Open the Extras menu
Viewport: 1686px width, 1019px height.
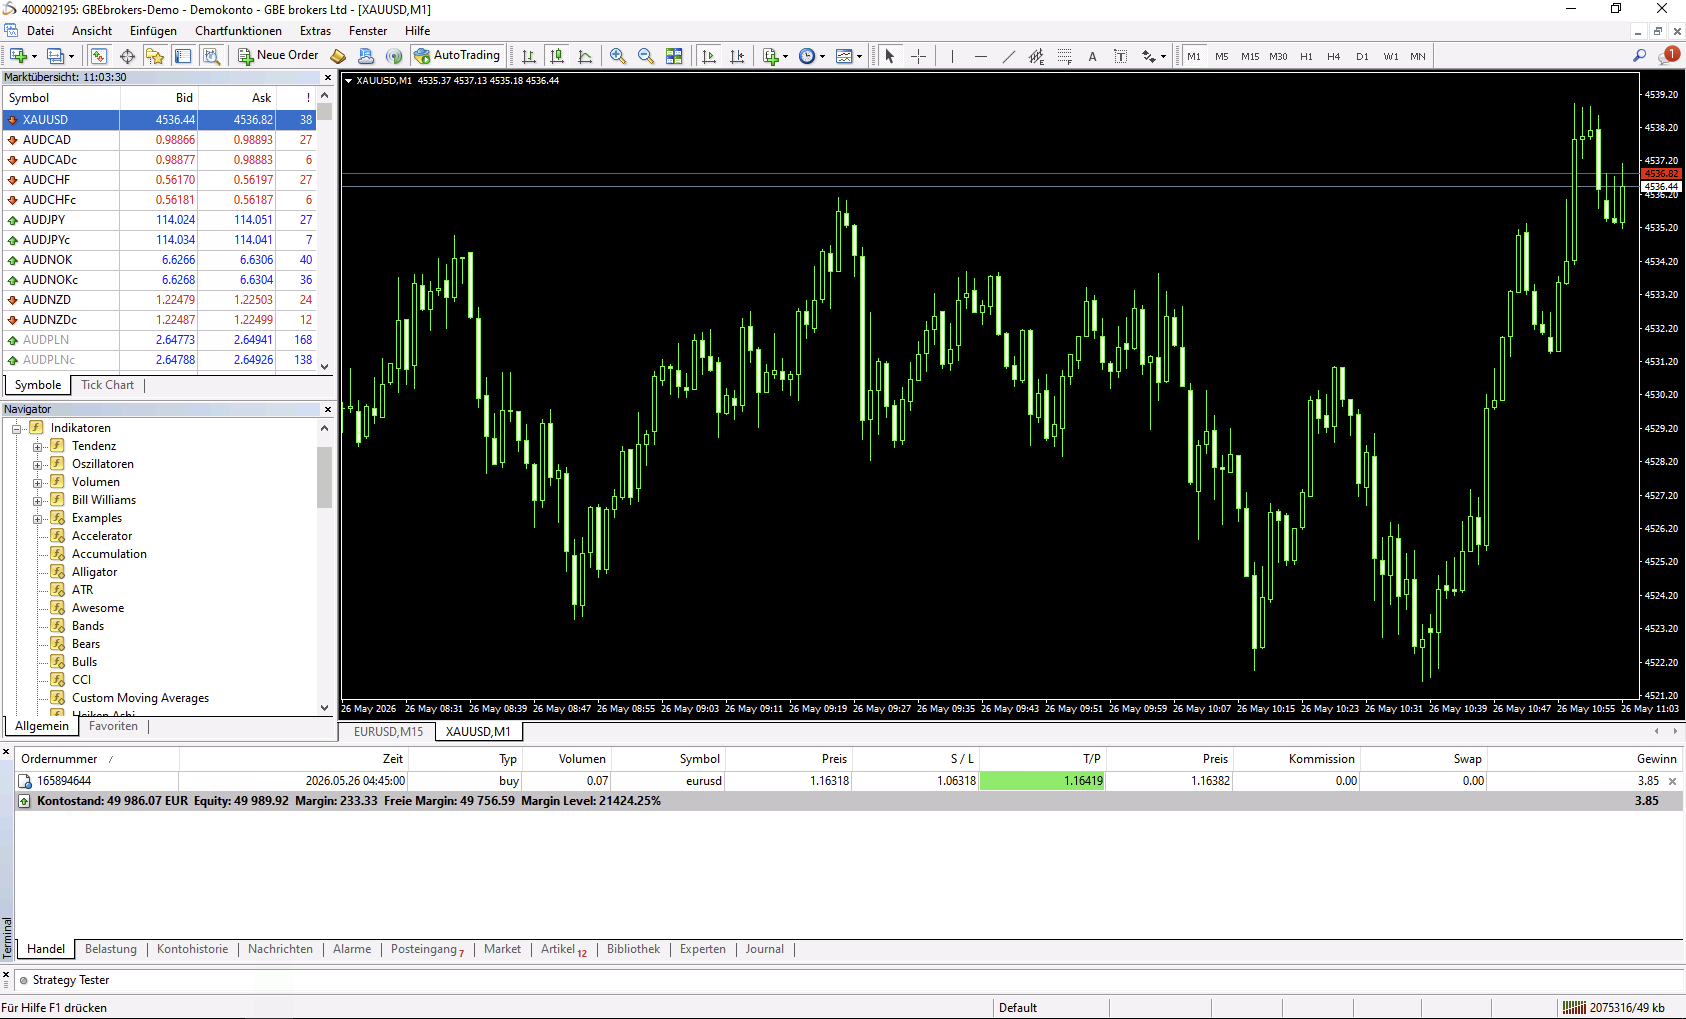coord(315,31)
